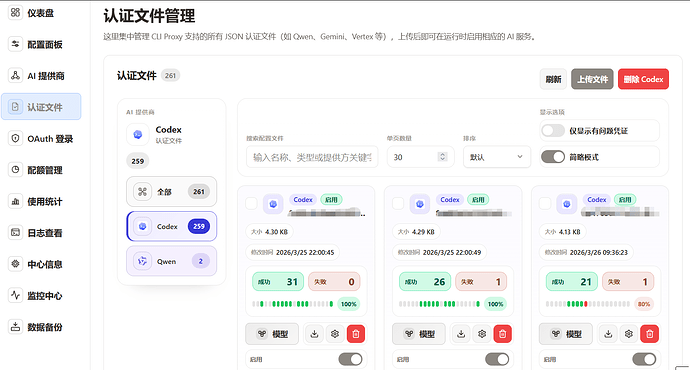Click the 配额管理 pie icon
The width and height of the screenshot is (690, 370).
[15, 170]
